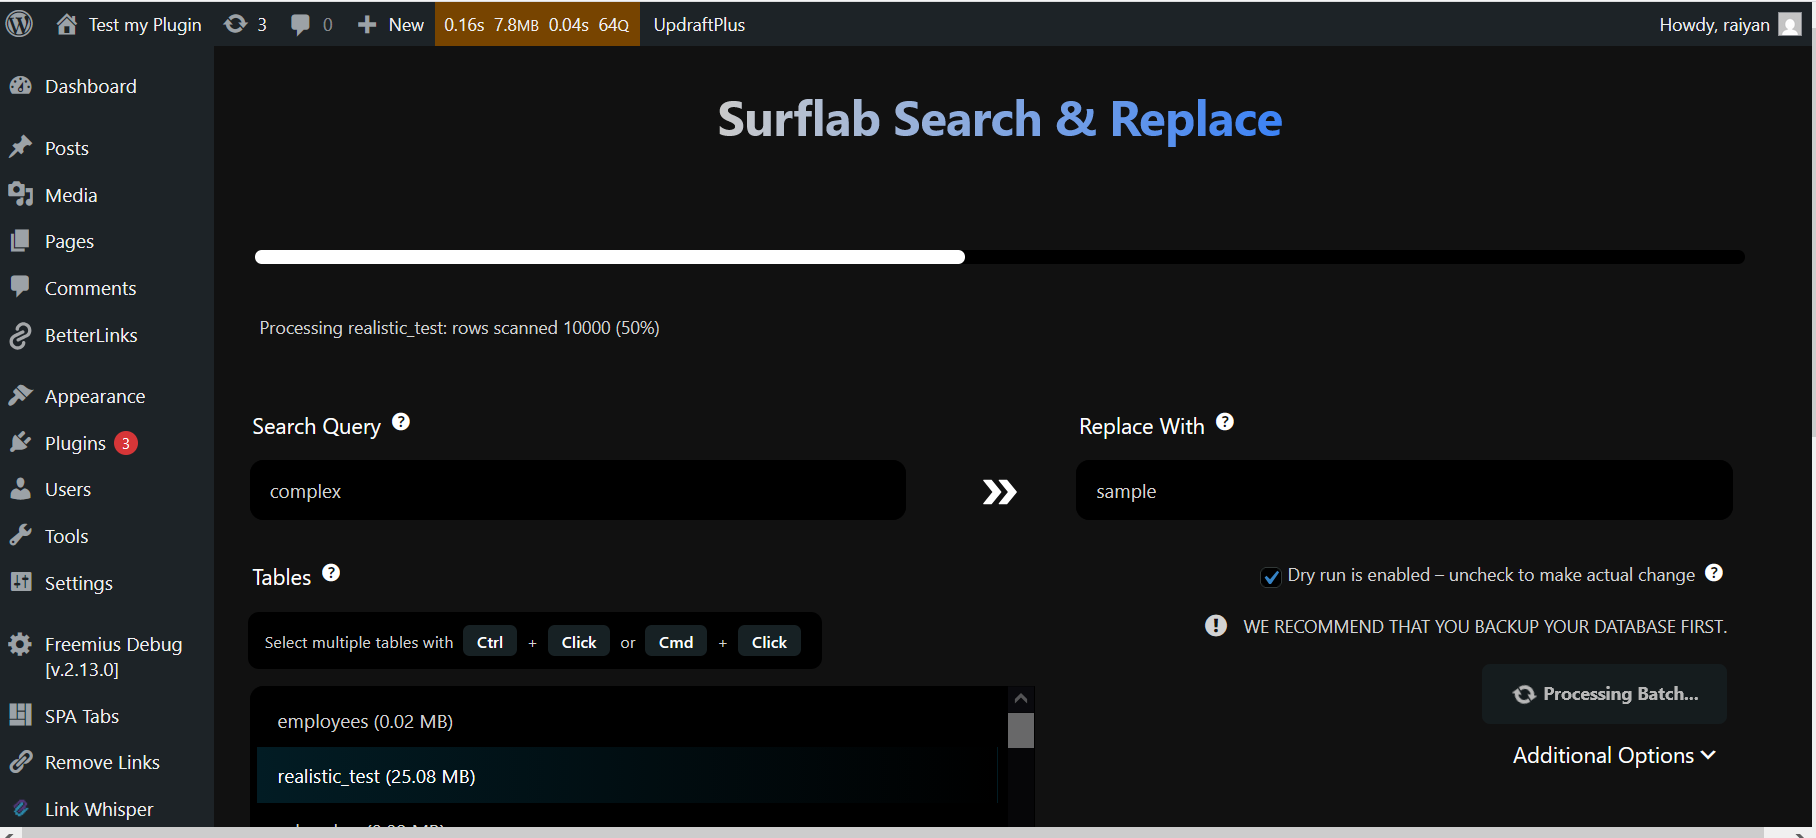
Task: Open the Media menu item
Action: click(x=71, y=195)
